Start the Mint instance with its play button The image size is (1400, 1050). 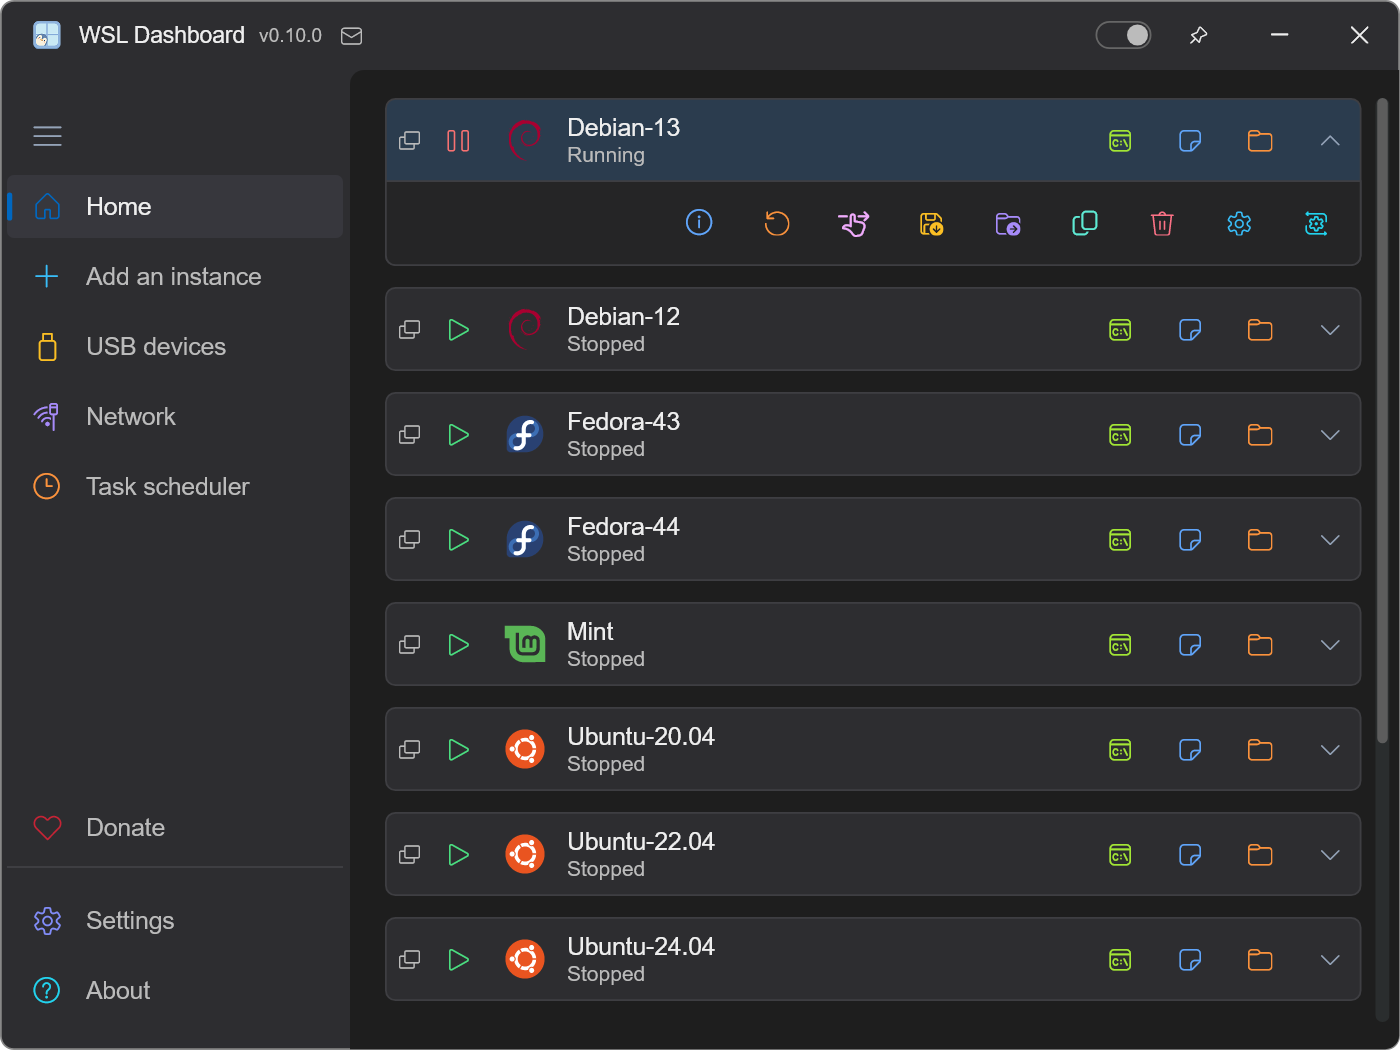pyautogui.click(x=459, y=645)
